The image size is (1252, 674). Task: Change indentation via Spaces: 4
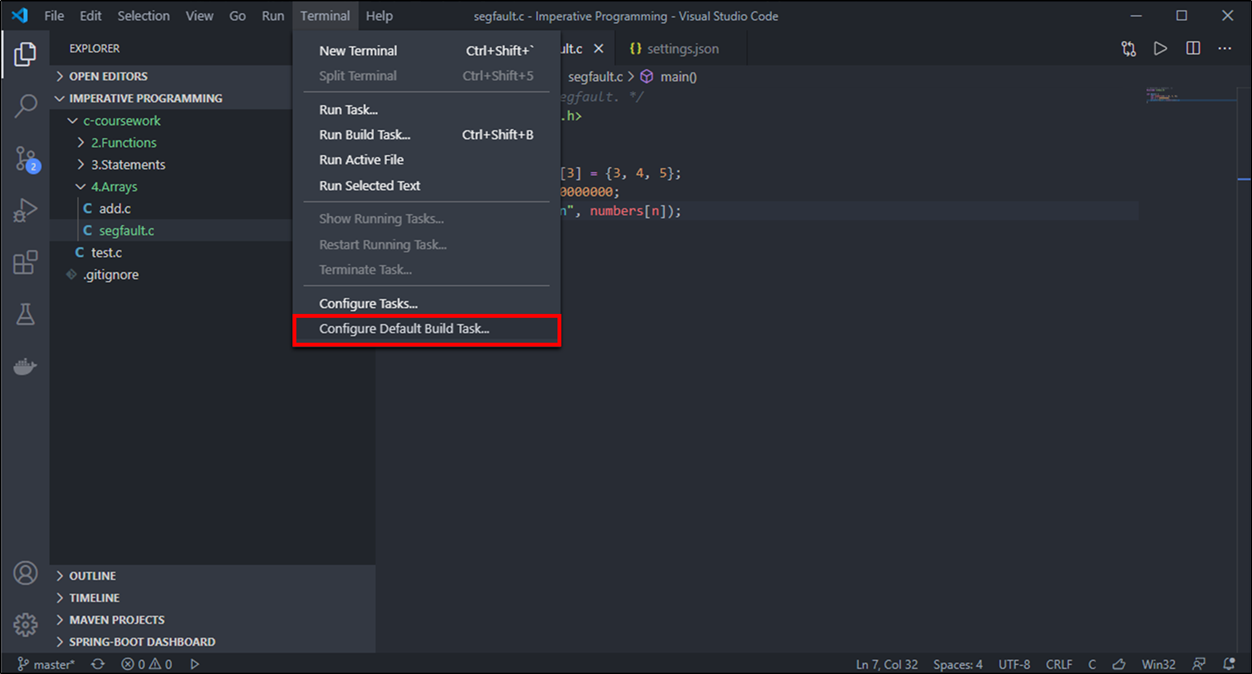click(x=958, y=664)
